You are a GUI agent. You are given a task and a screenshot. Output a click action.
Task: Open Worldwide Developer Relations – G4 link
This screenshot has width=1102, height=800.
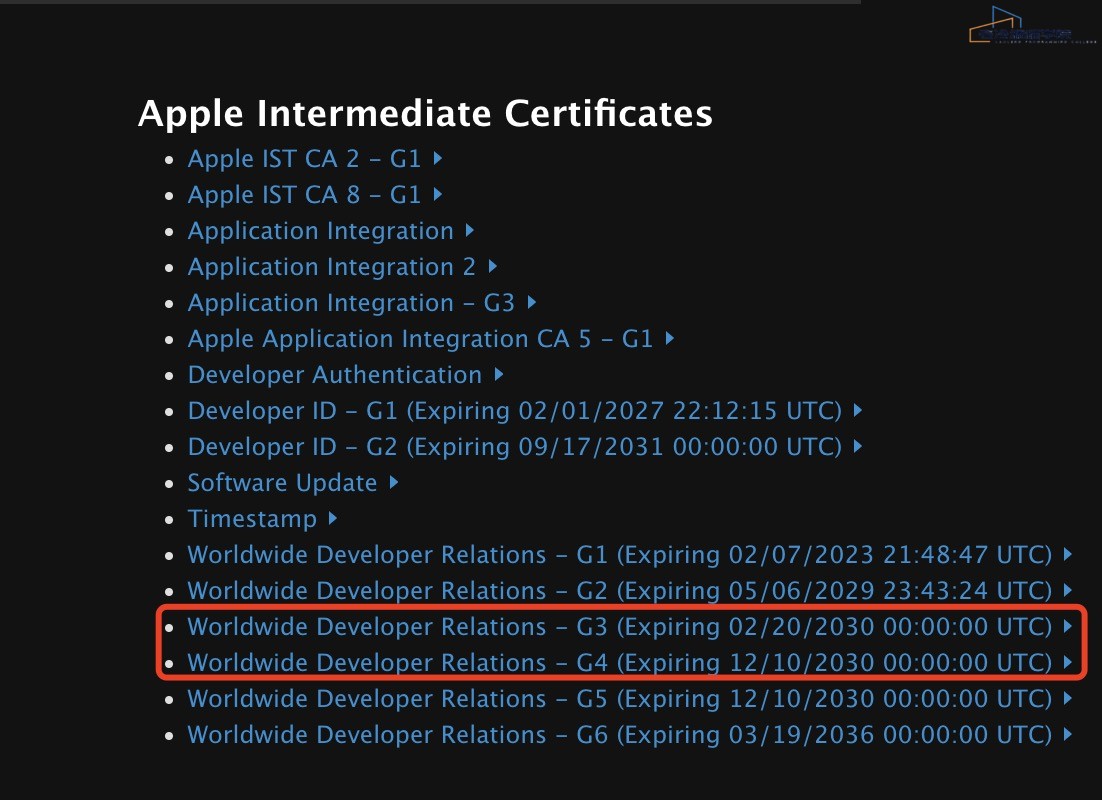tap(620, 663)
